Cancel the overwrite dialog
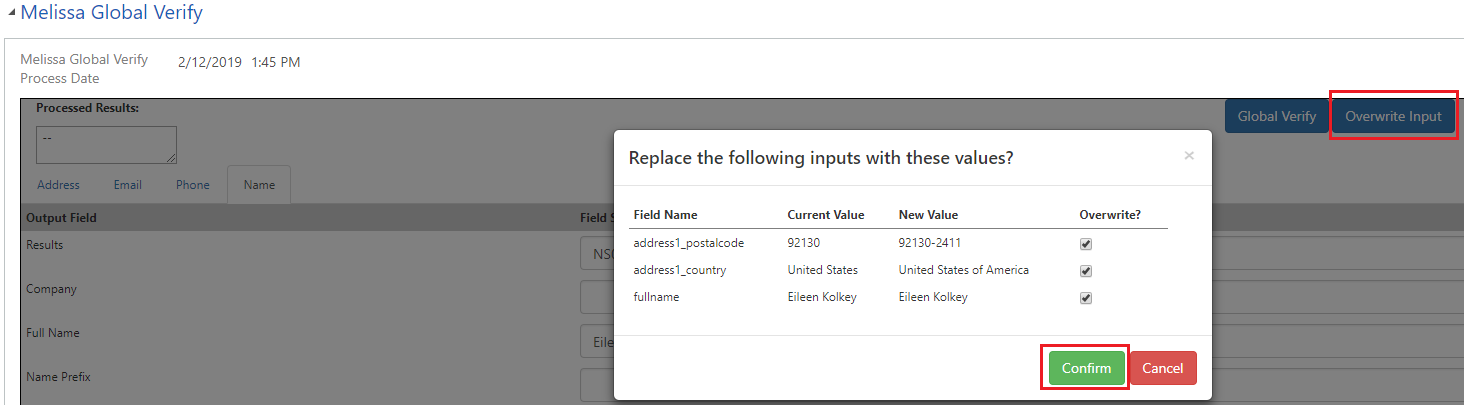The image size is (1464, 405). pyautogui.click(x=1162, y=368)
